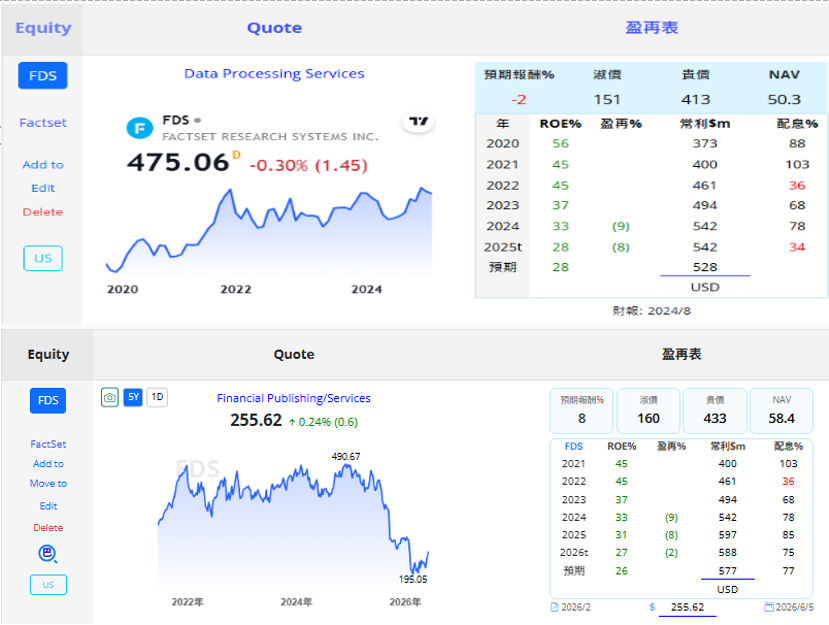Select the top 盈再表 header tab

click(x=651, y=27)
